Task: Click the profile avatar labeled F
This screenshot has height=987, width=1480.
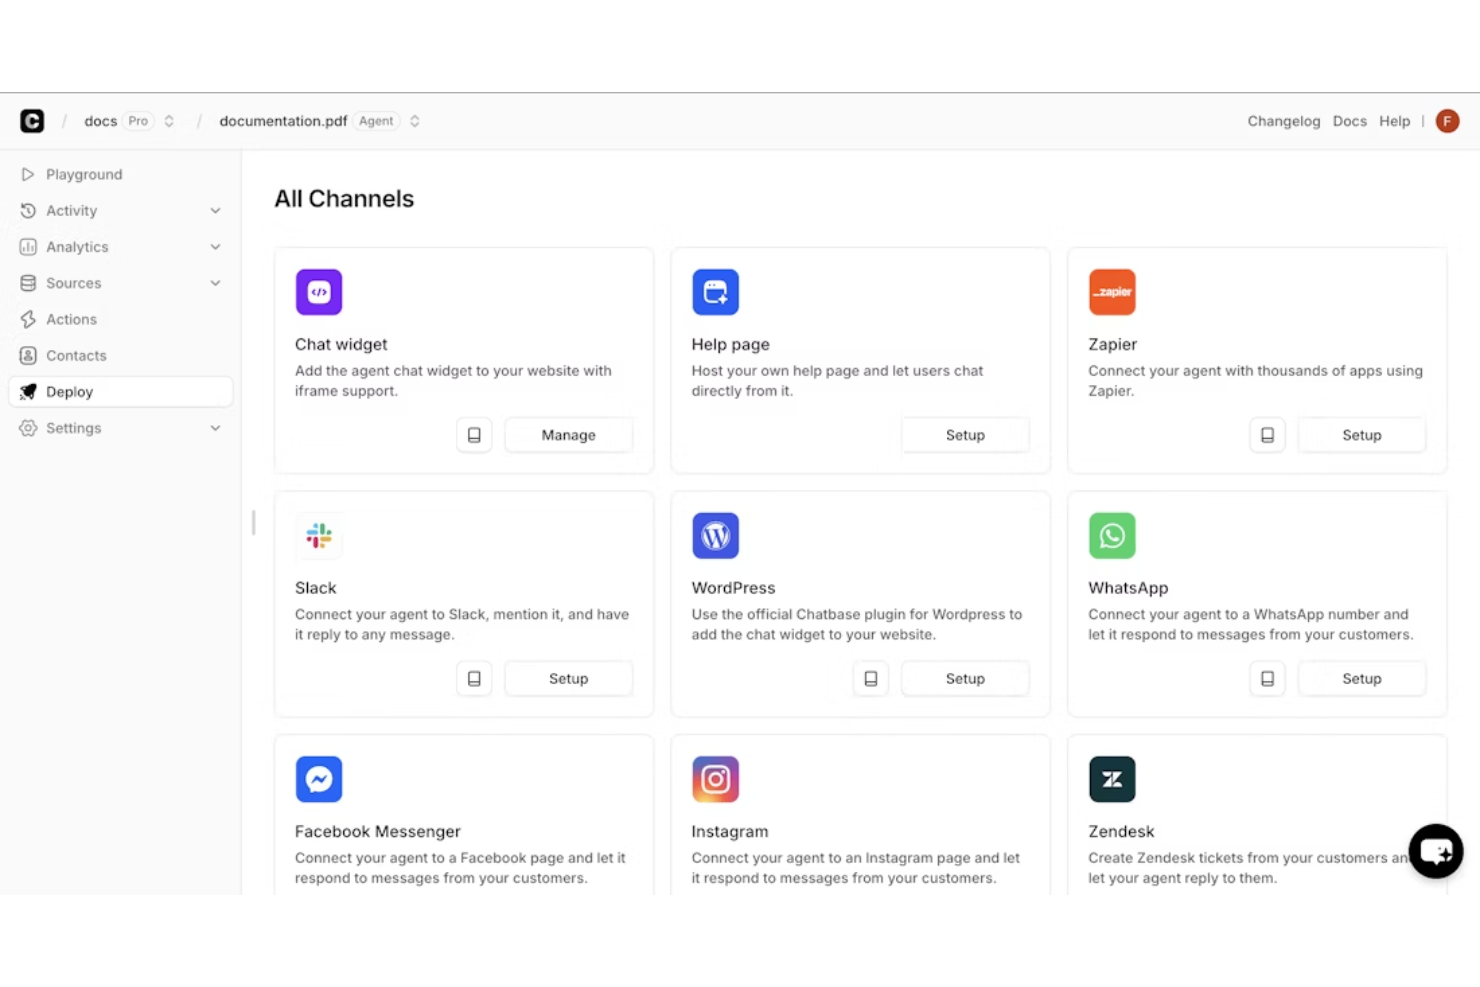Action: coord(1447,120)
